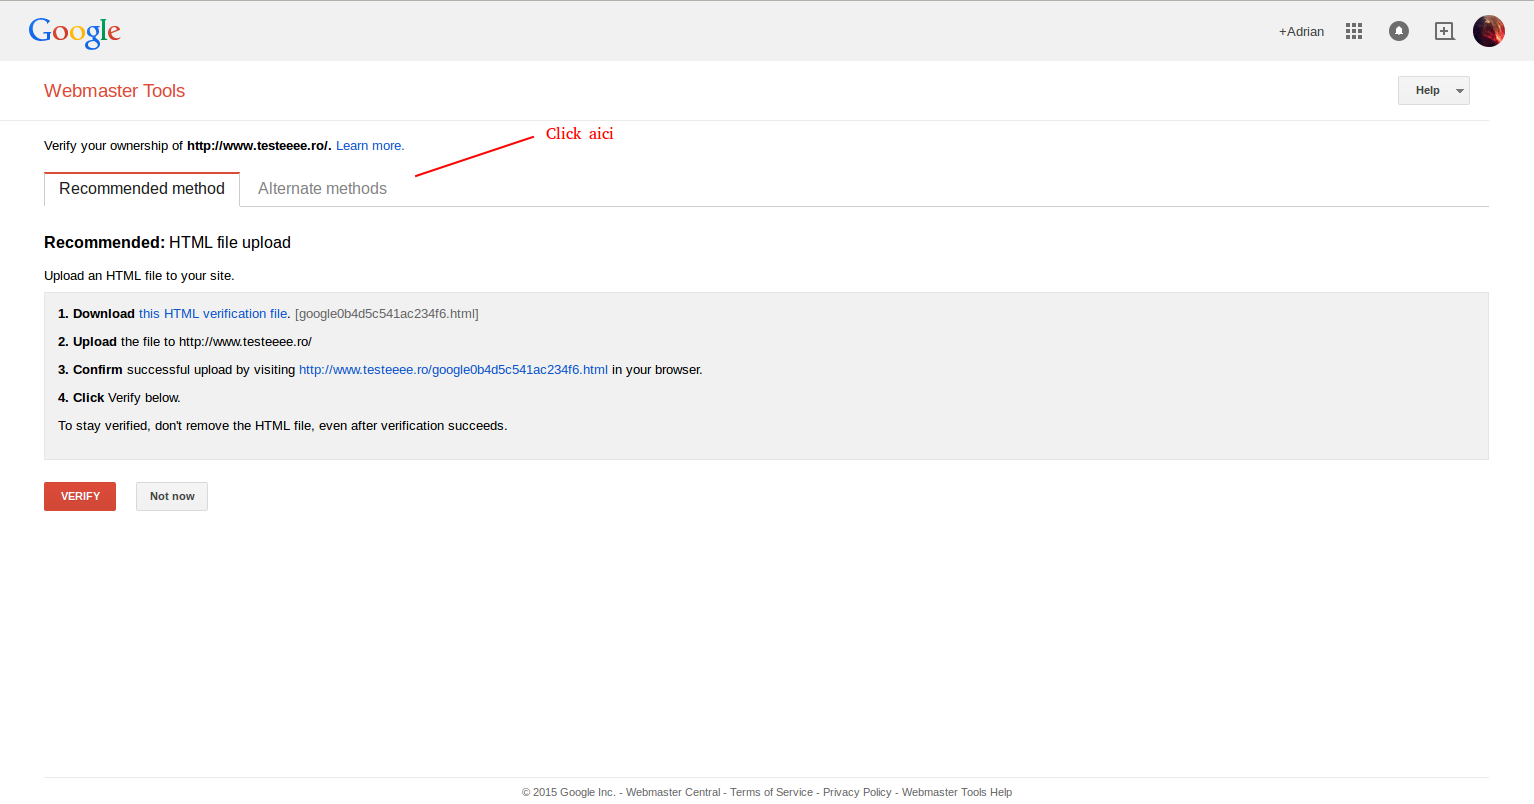This screenshot has height=804, width=1534.
Task: Go to Webmaster Tools home
Action: [x=114, y=91]
